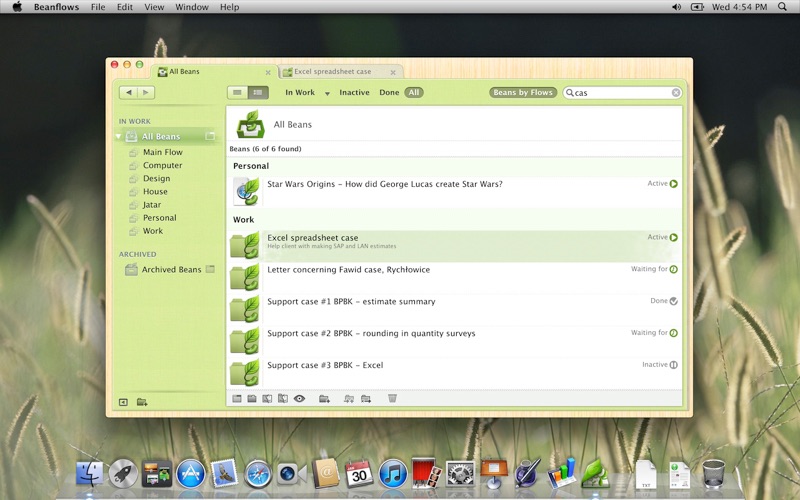Click the Inactive status icon on Support case #3
Screen dimensions: 800x500
pyautogui.click(x=673, y=365)
